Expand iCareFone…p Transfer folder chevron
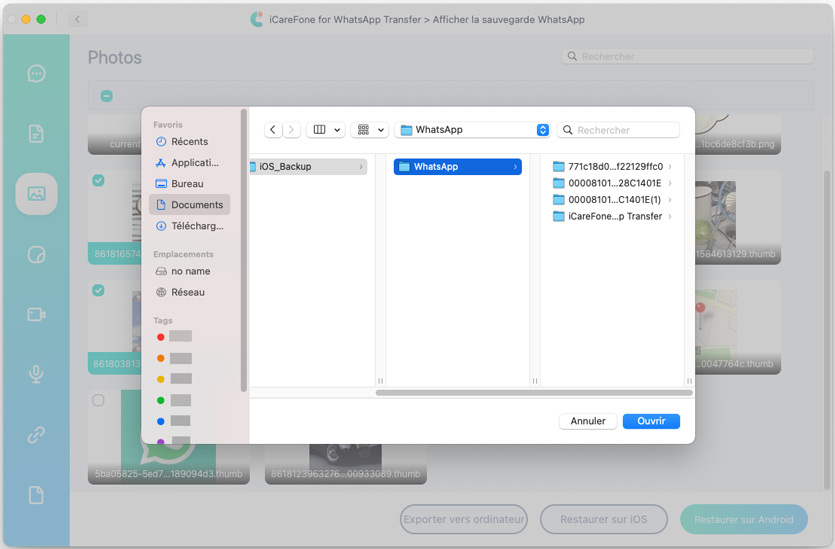This screenshot has height=549, width=835. [x=670, y=216]
